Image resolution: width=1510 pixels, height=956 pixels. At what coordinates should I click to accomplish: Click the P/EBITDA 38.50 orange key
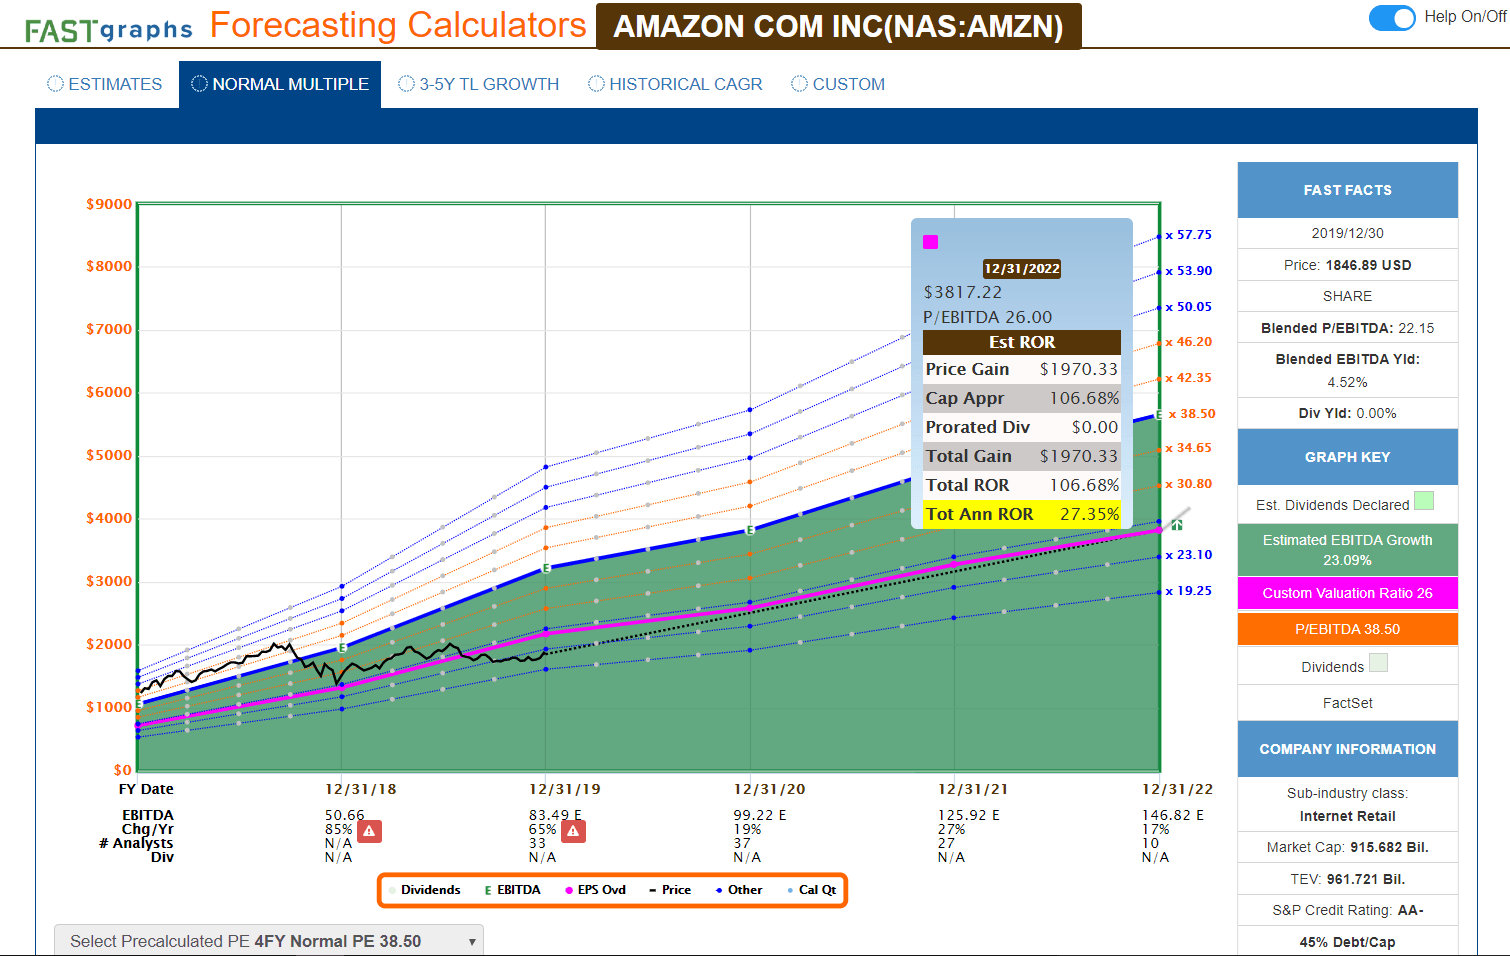1347,629
